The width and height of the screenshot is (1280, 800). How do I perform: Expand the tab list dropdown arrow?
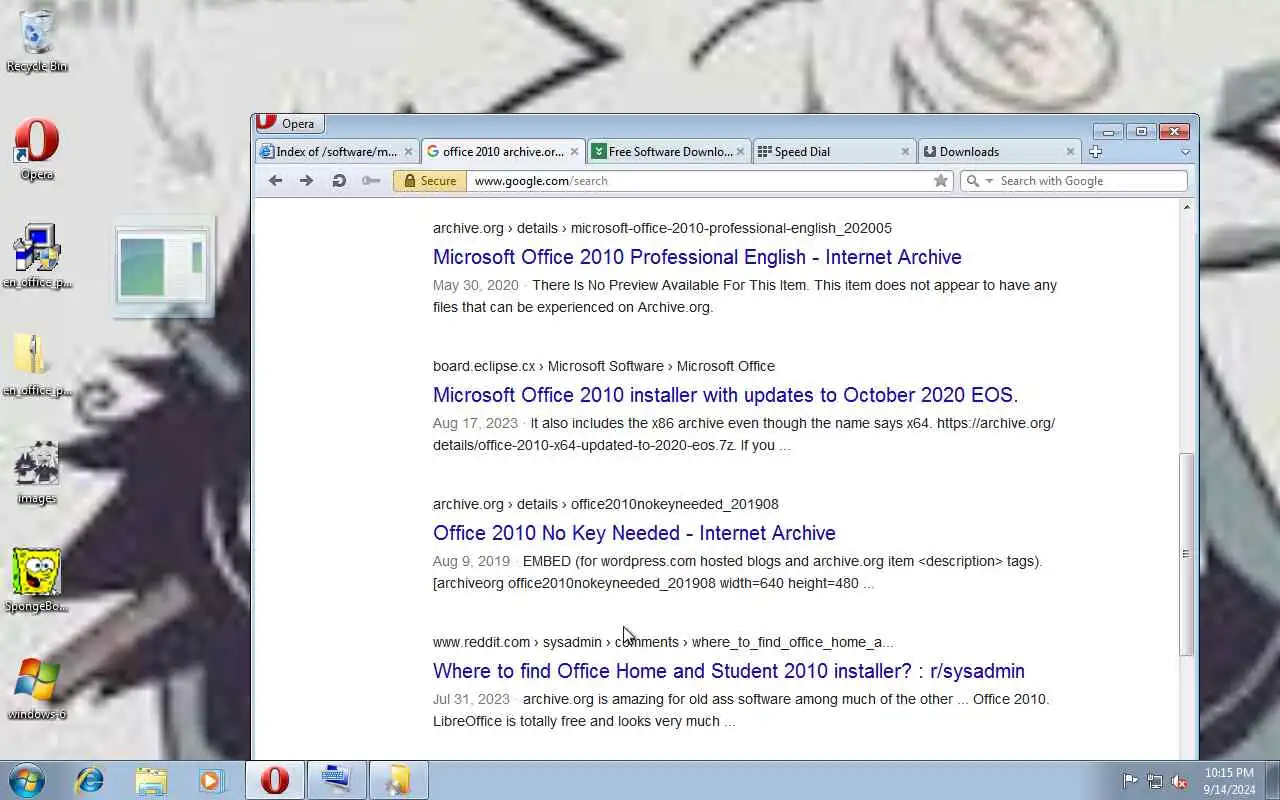point(1185,153)
